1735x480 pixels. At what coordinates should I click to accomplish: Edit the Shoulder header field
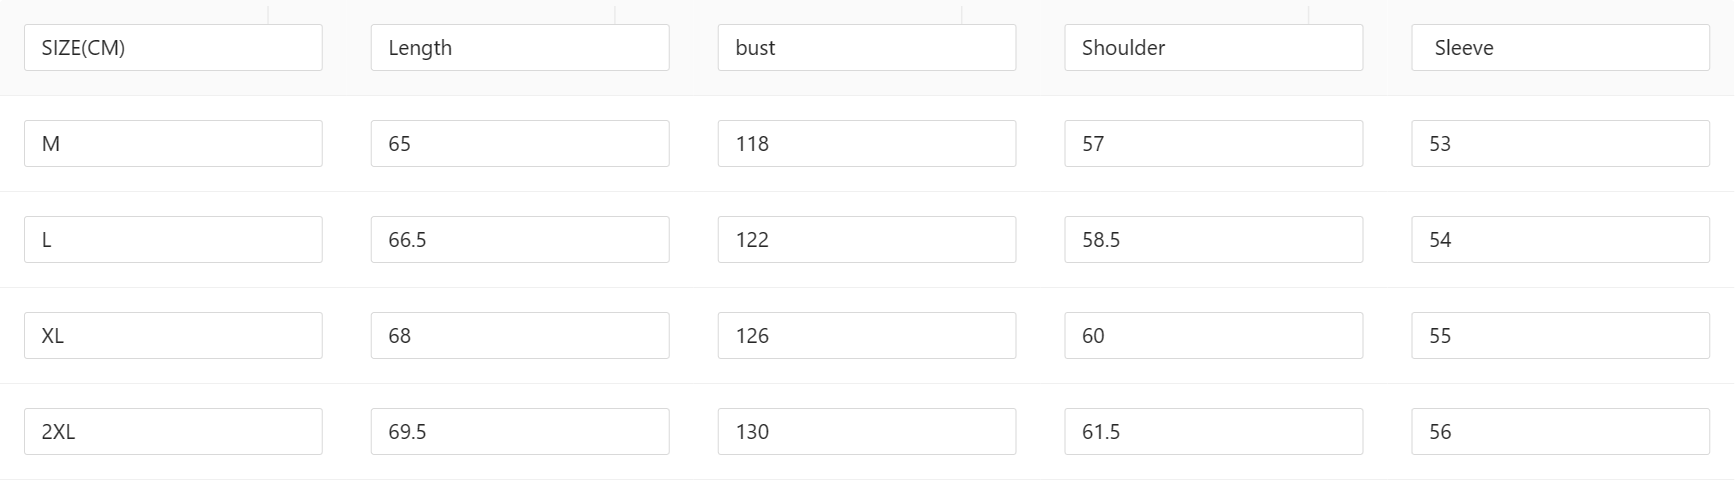tap(1213, 48)
